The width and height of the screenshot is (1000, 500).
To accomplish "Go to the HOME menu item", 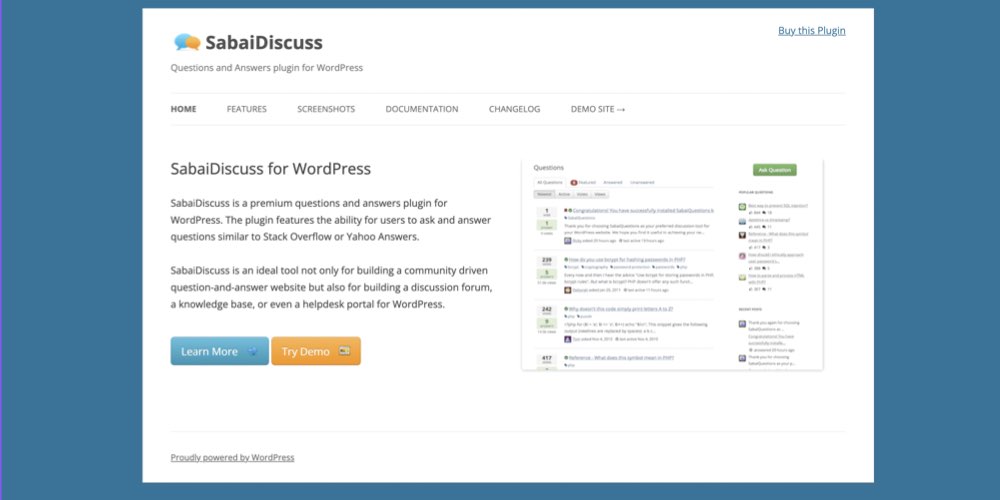I will point(184,109).
